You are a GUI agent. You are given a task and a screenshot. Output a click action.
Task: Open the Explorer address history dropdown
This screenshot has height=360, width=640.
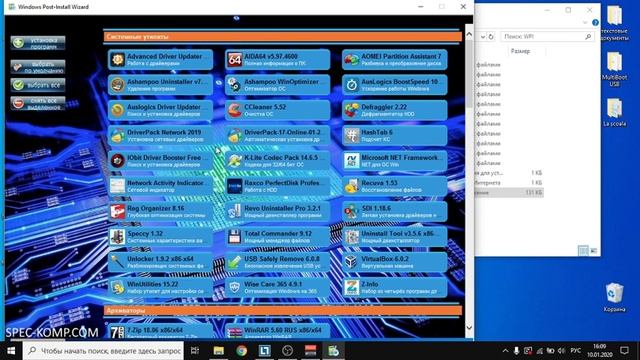pyautogui.click(x=483, y=36)
